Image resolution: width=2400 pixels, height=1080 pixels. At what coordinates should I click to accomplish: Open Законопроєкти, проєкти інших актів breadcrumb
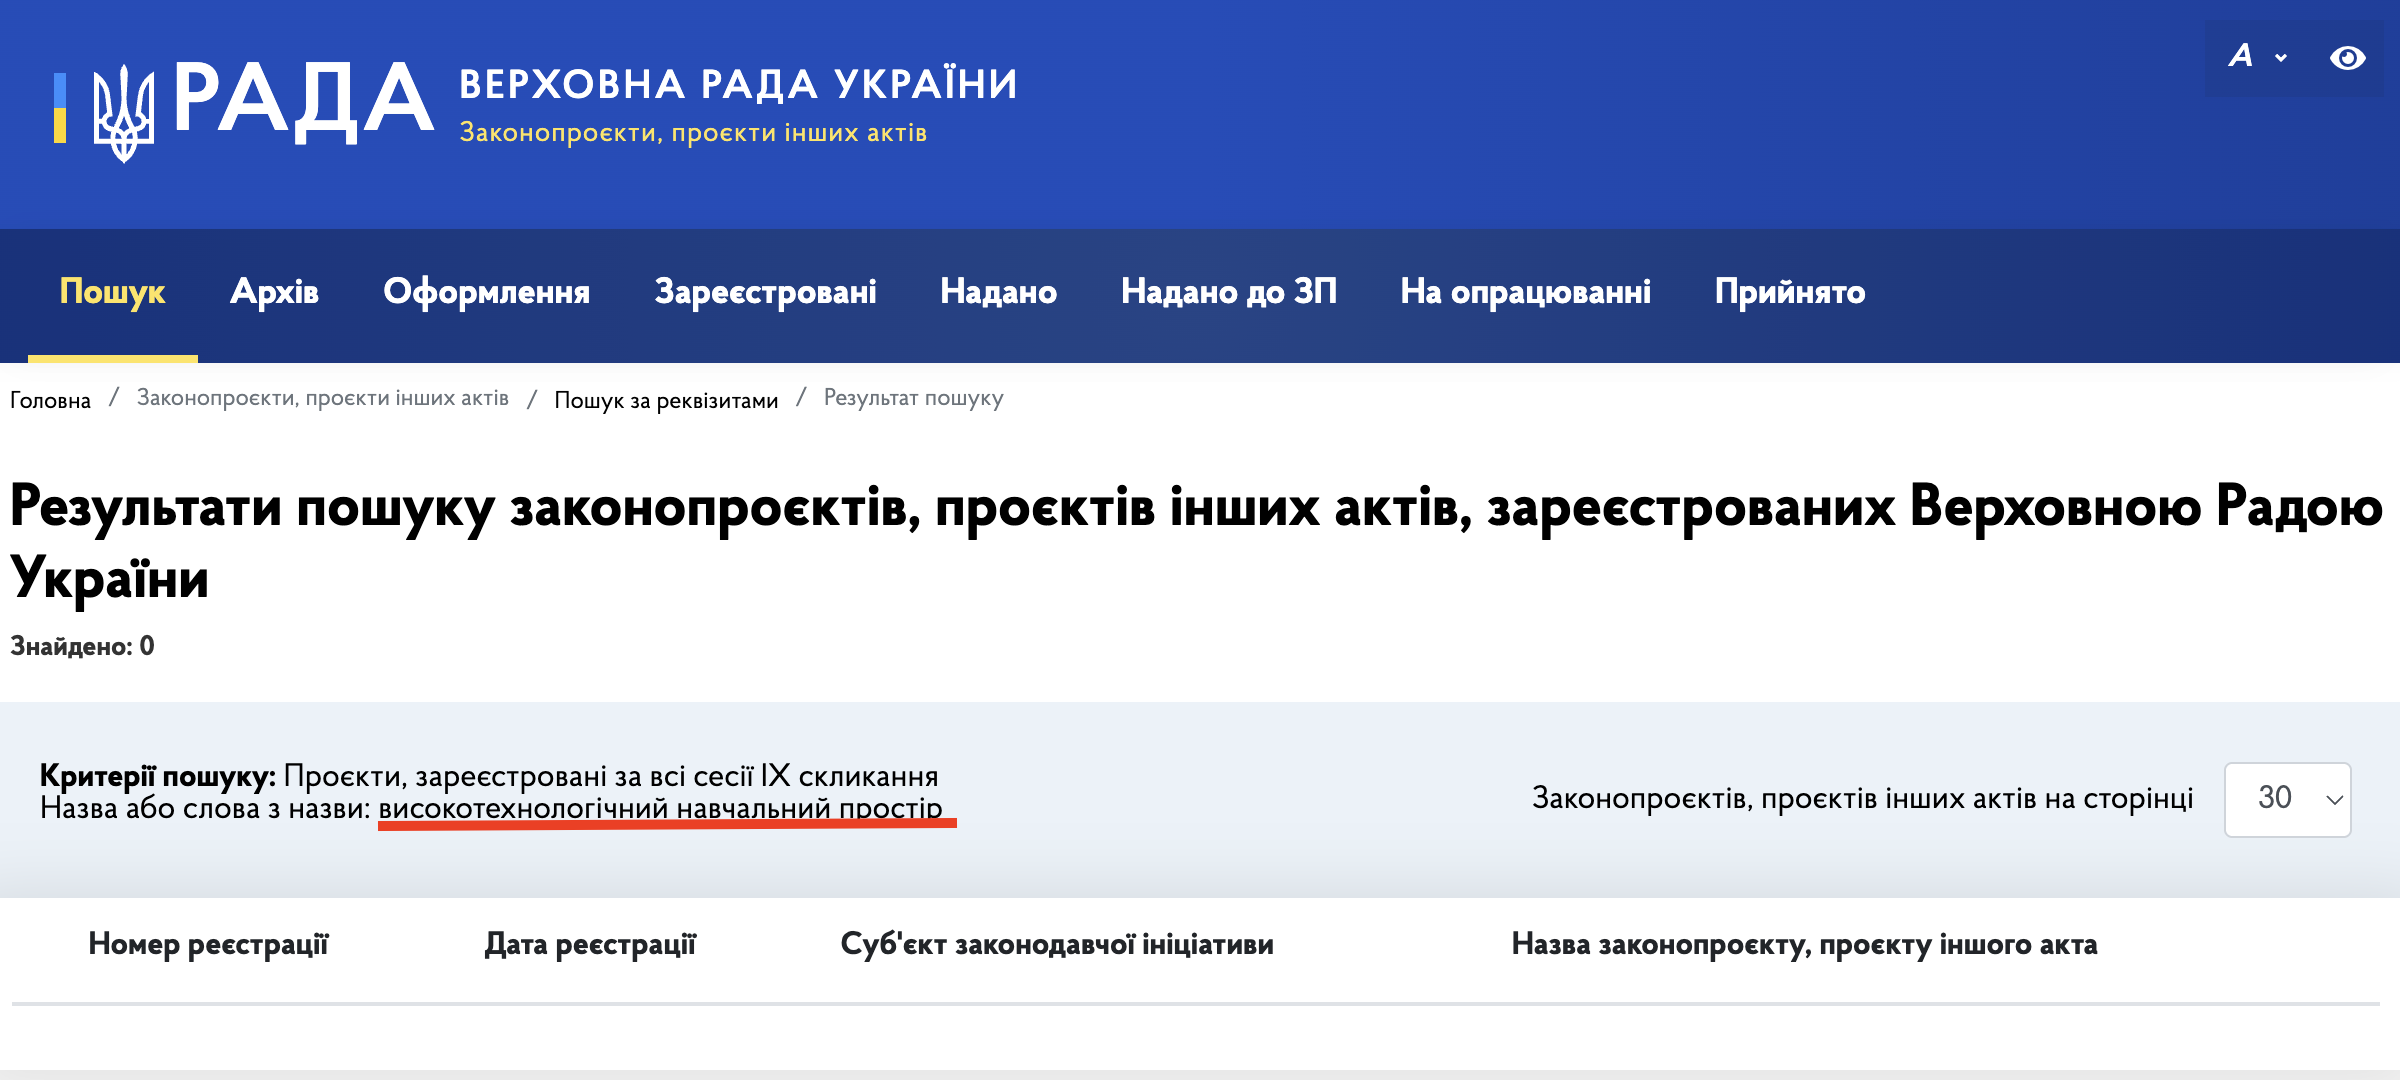coord(323,398)
